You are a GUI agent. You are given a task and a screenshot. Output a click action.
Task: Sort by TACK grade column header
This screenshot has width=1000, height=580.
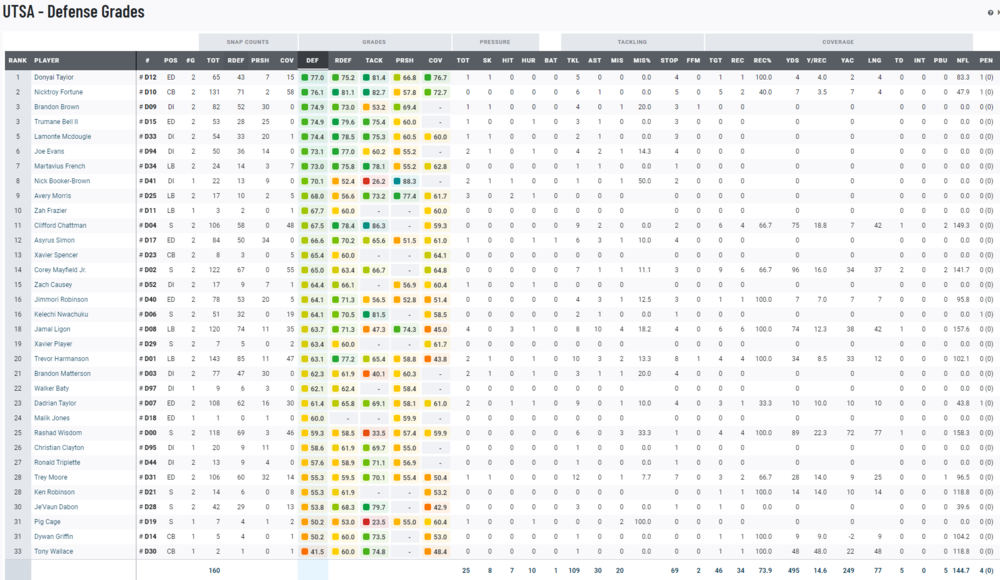tap(374, 60)
